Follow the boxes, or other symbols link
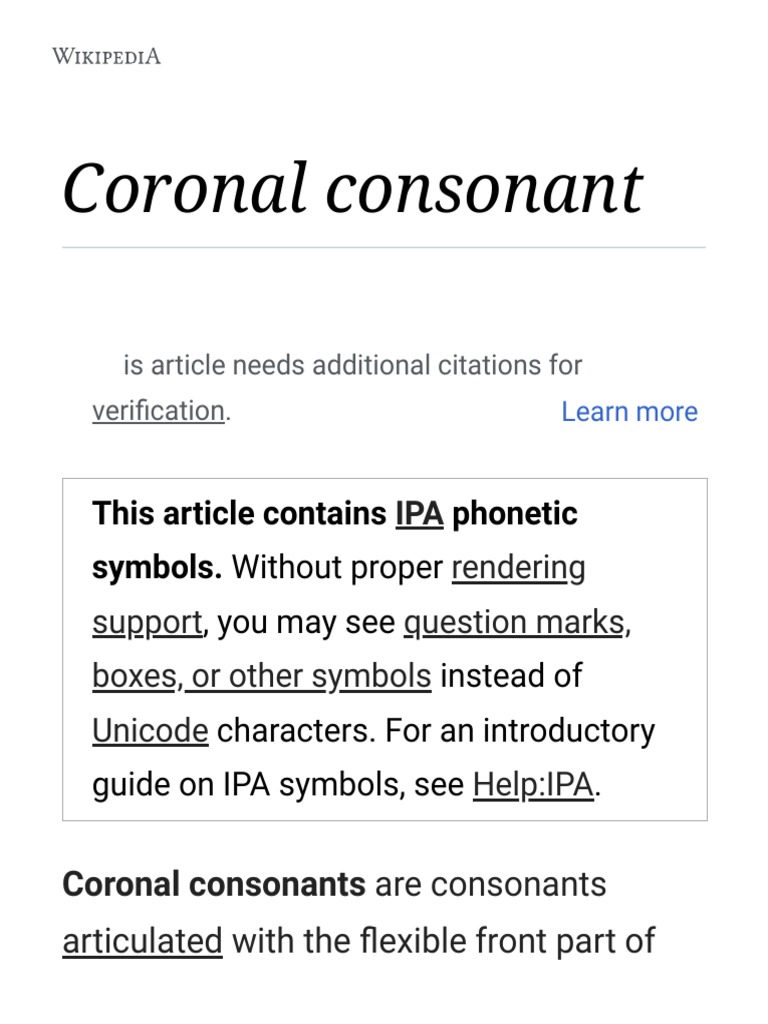This screenshot has width=768, height=1024. point(261,676)
